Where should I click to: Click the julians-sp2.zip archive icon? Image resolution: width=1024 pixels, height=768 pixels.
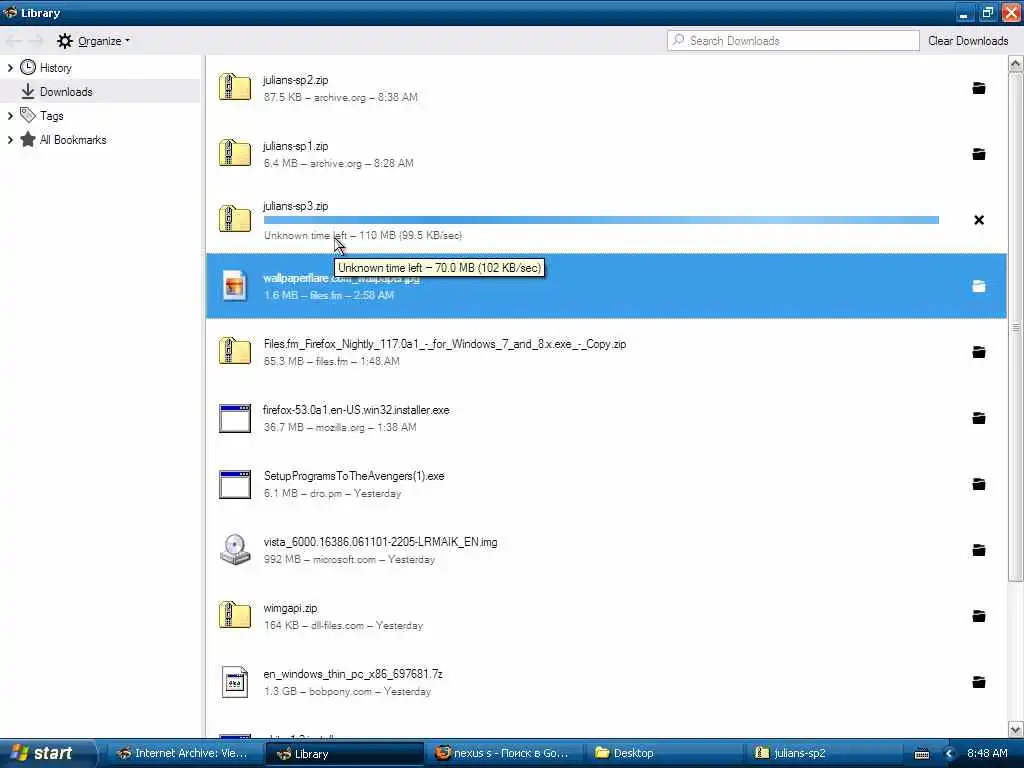pos(234,88)
